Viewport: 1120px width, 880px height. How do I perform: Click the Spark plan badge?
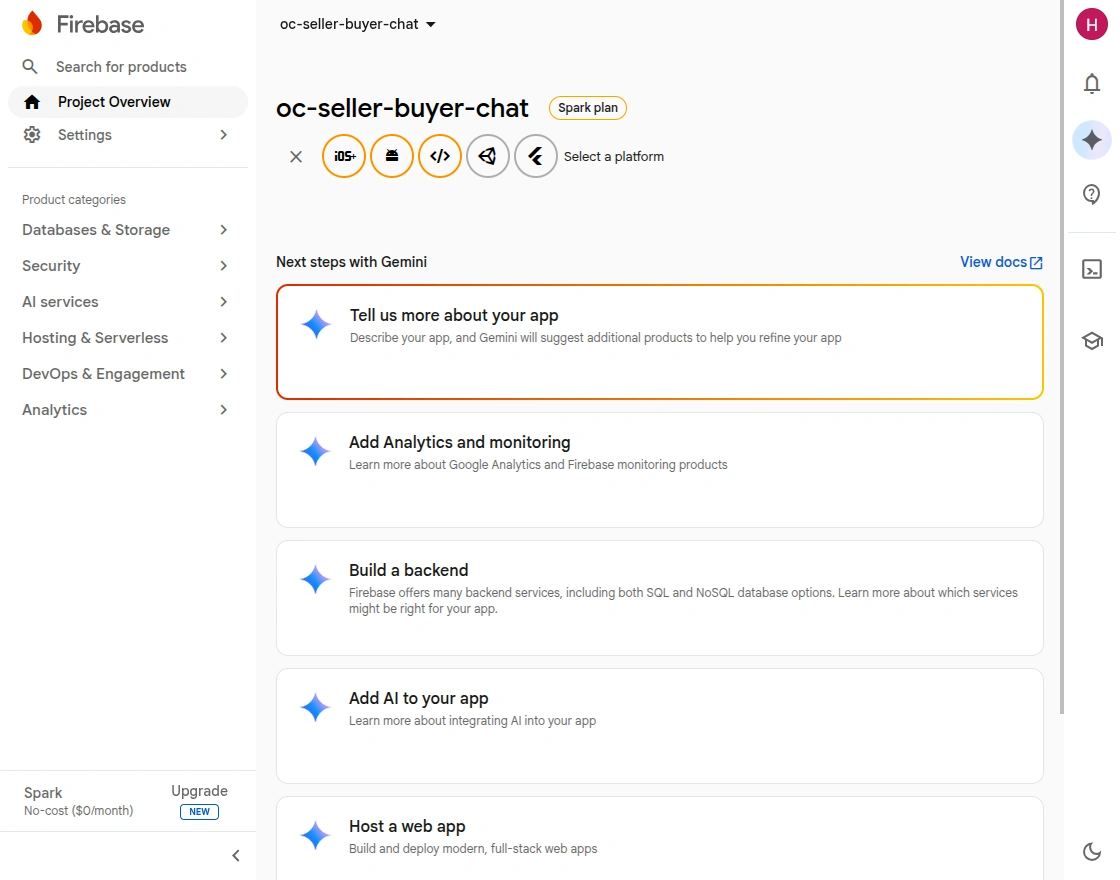[x=588, y=108]
